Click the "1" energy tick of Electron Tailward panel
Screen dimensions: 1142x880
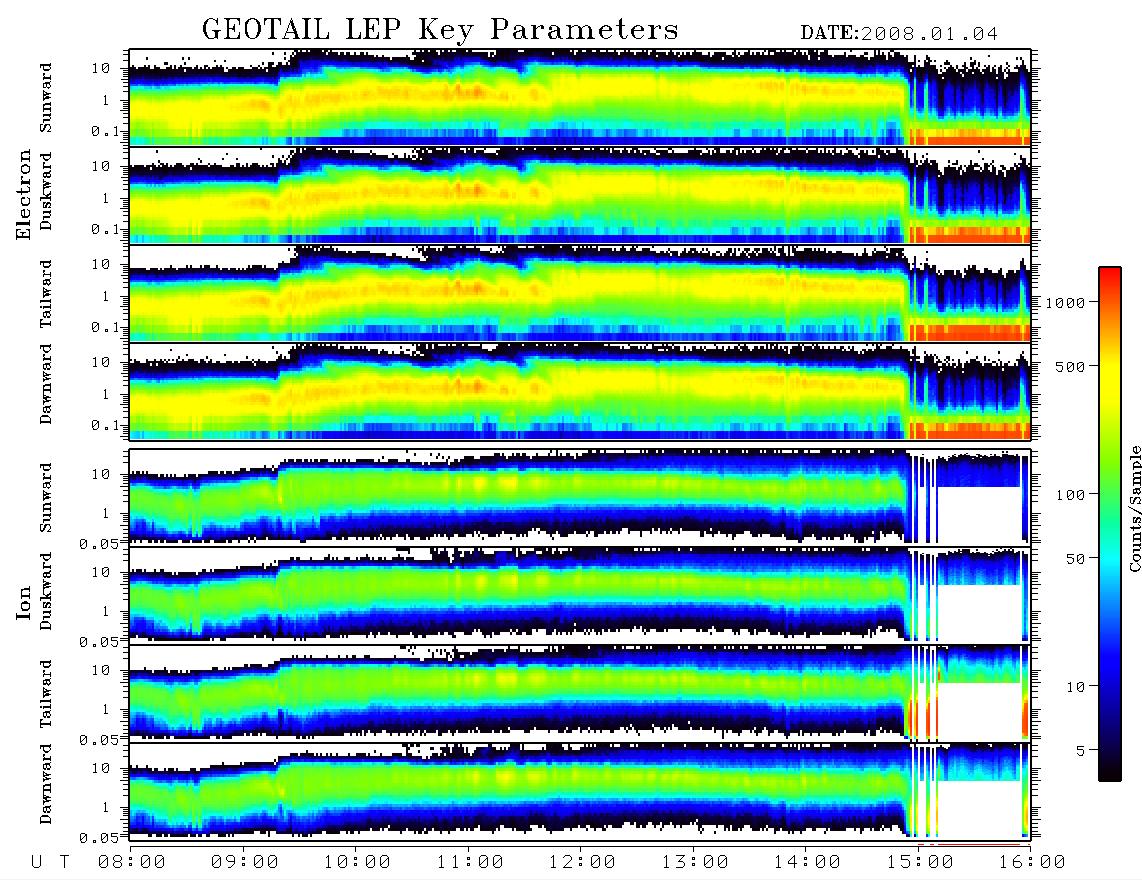click(105, 296)
